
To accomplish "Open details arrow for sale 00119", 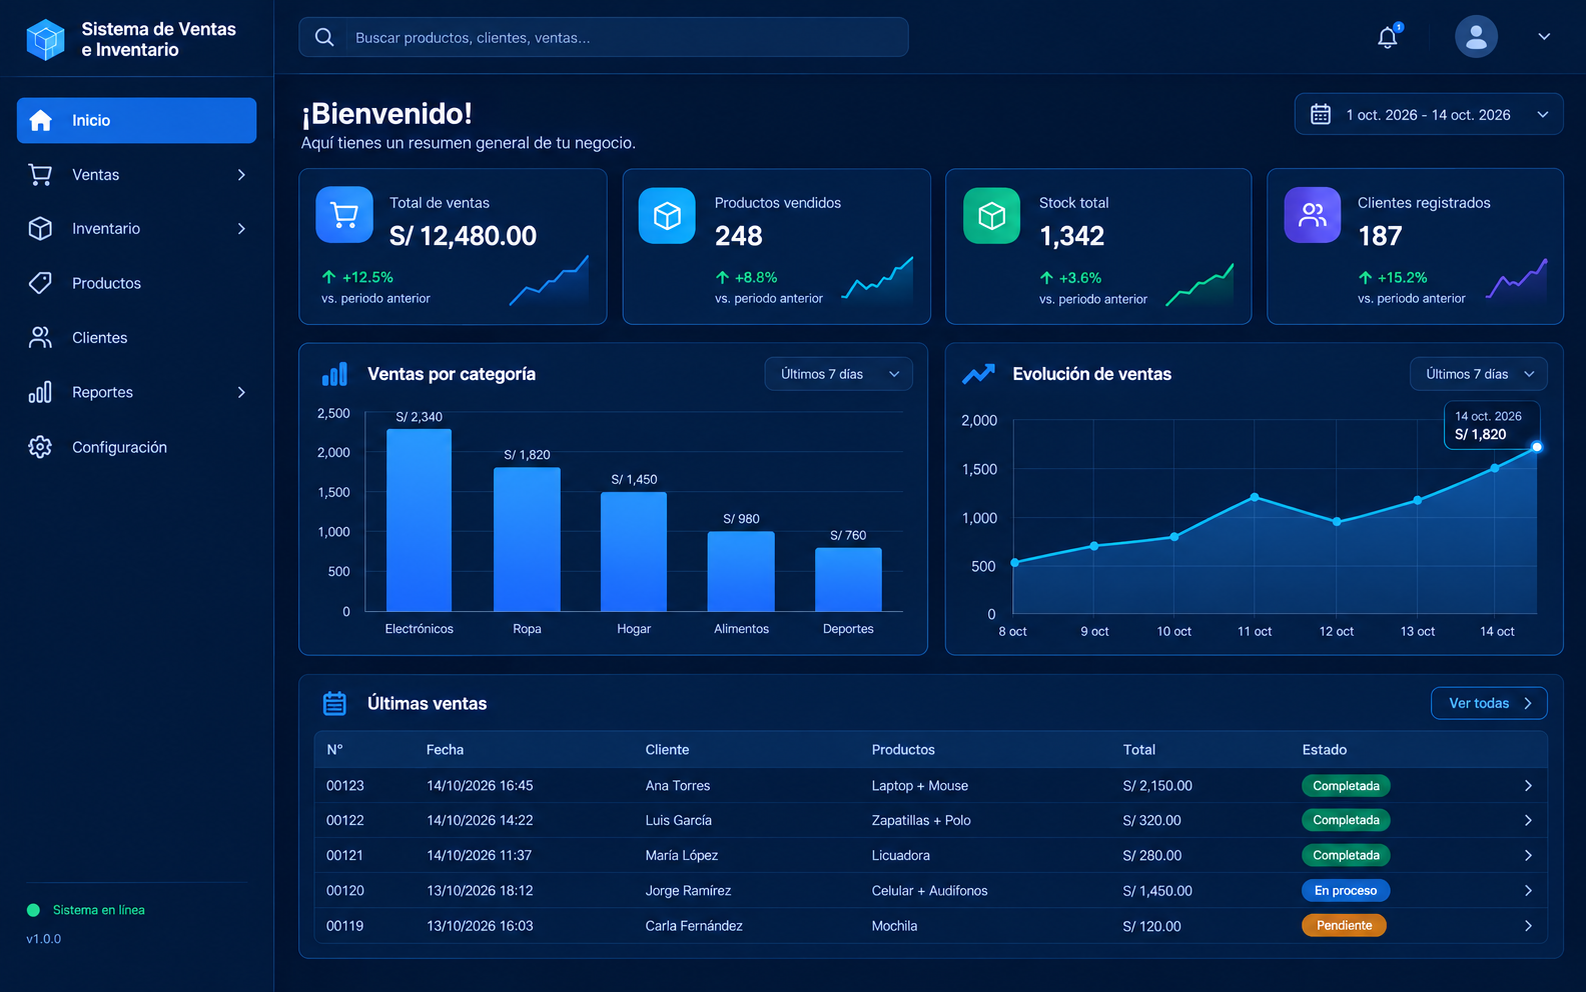I will (x=1528, y=926).
